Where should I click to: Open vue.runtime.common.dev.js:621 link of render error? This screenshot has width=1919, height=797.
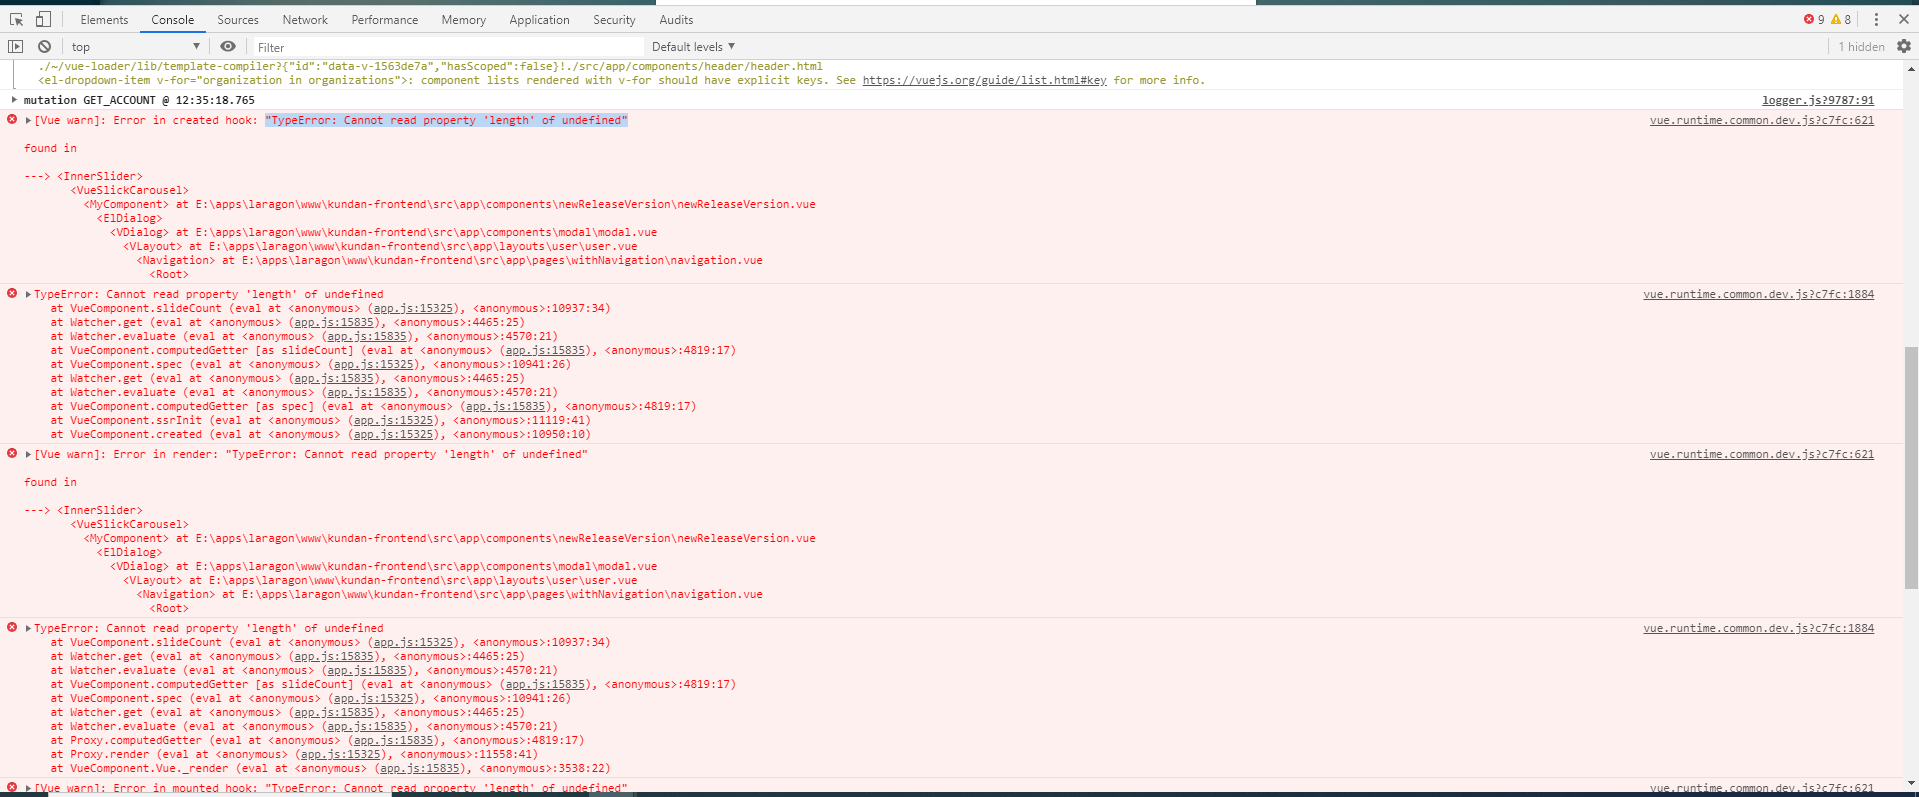pos(1762,454)
